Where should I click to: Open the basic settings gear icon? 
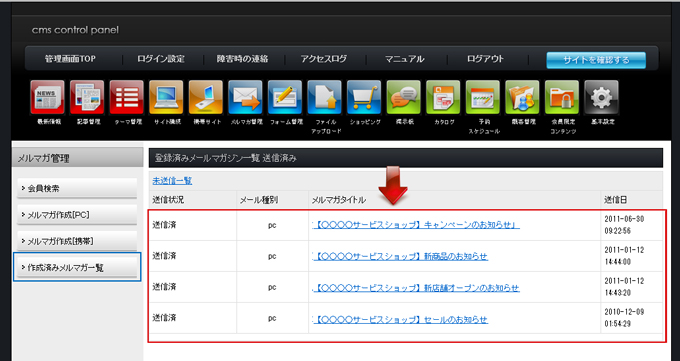tap(602, 97)
